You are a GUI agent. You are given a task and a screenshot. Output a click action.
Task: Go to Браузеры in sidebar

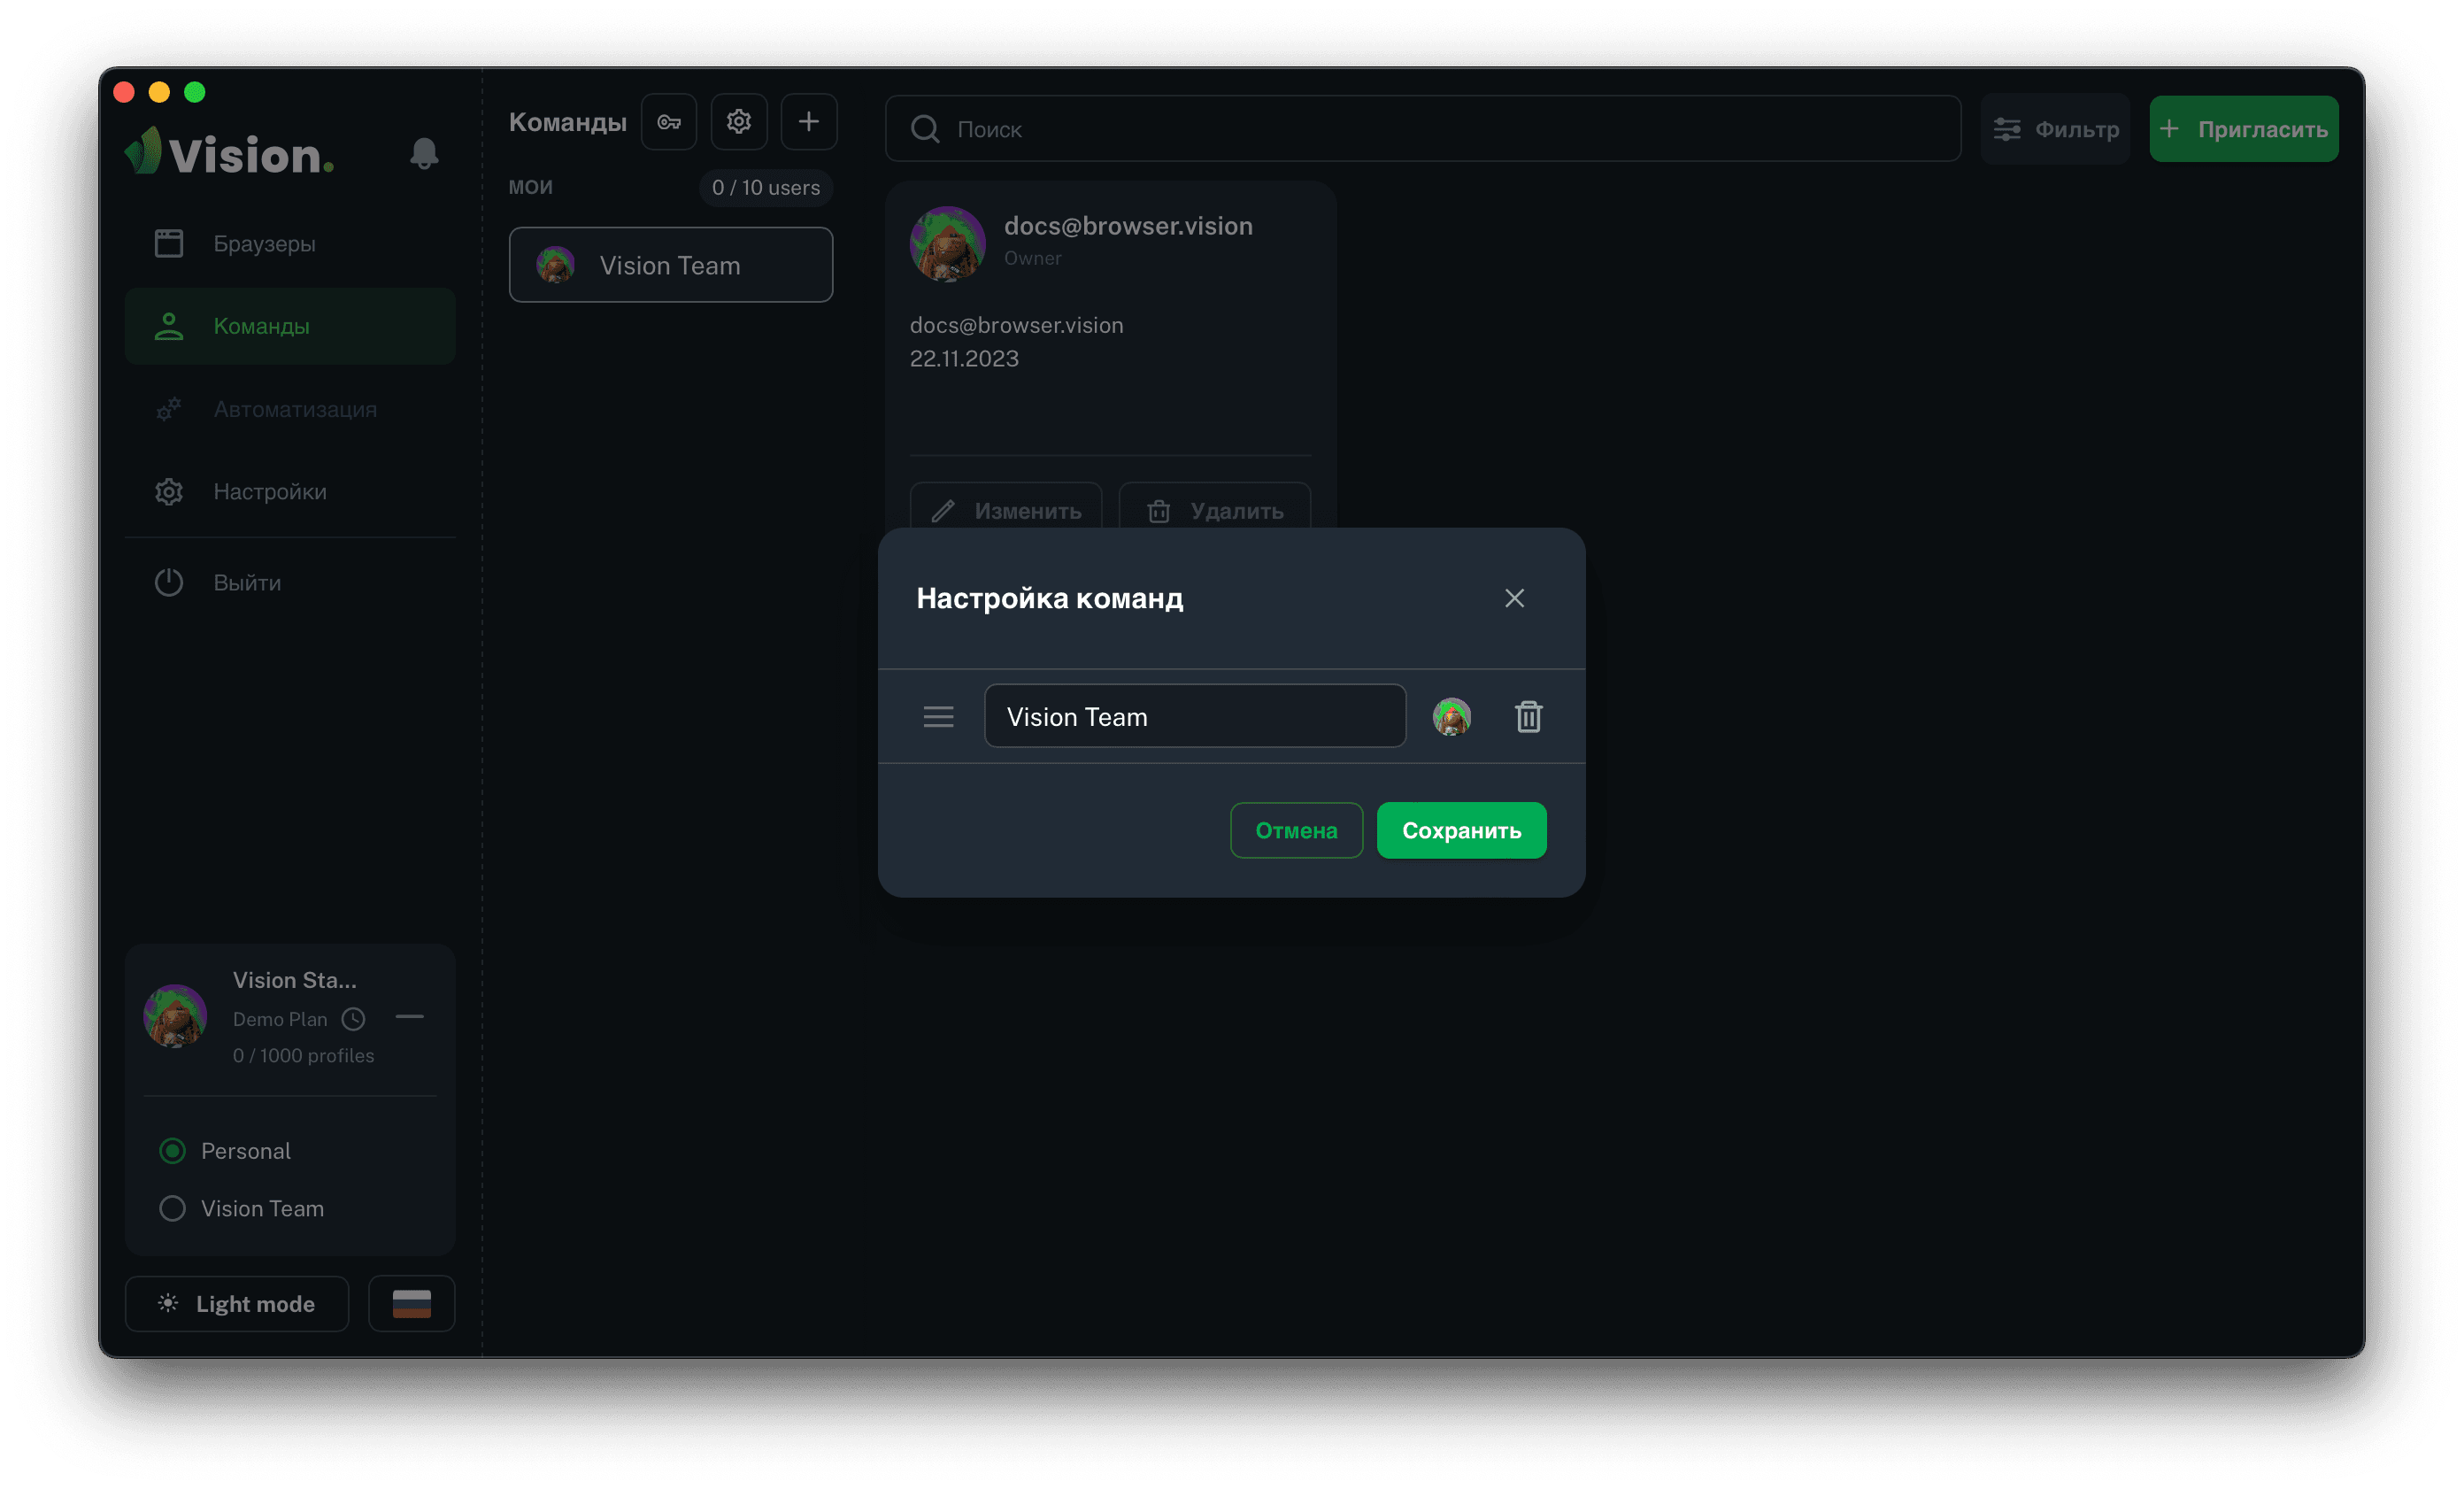point(264,244)
